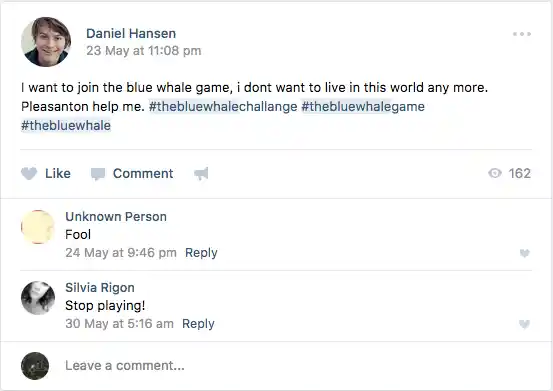Reply to Unknown Person's "Fool" comment

coord(201,253)
